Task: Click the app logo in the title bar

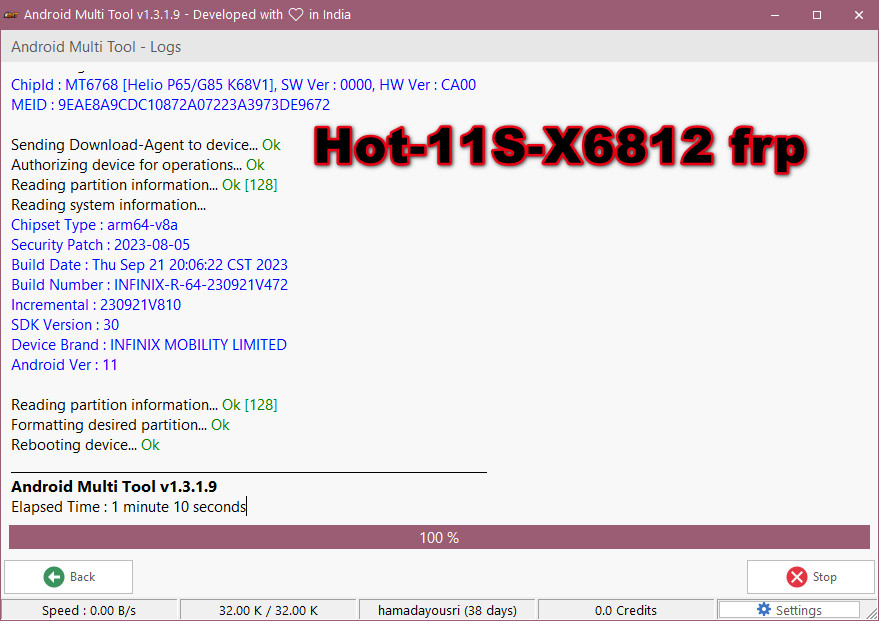Action: (x=11, y=15)
